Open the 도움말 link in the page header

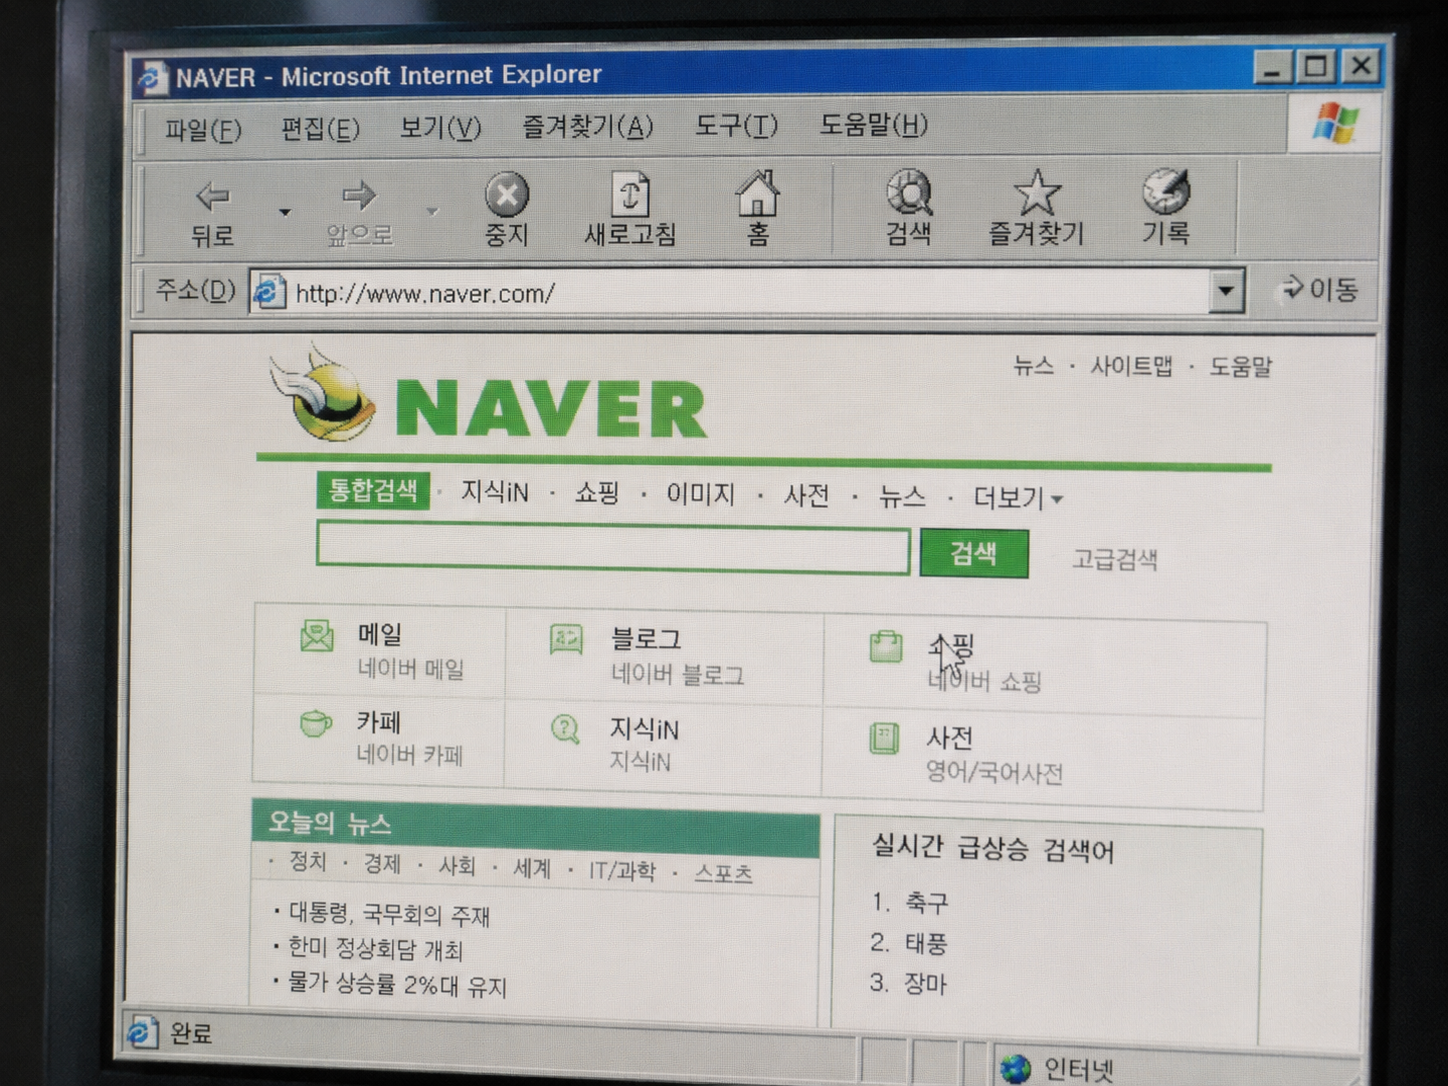[1241, 367]
